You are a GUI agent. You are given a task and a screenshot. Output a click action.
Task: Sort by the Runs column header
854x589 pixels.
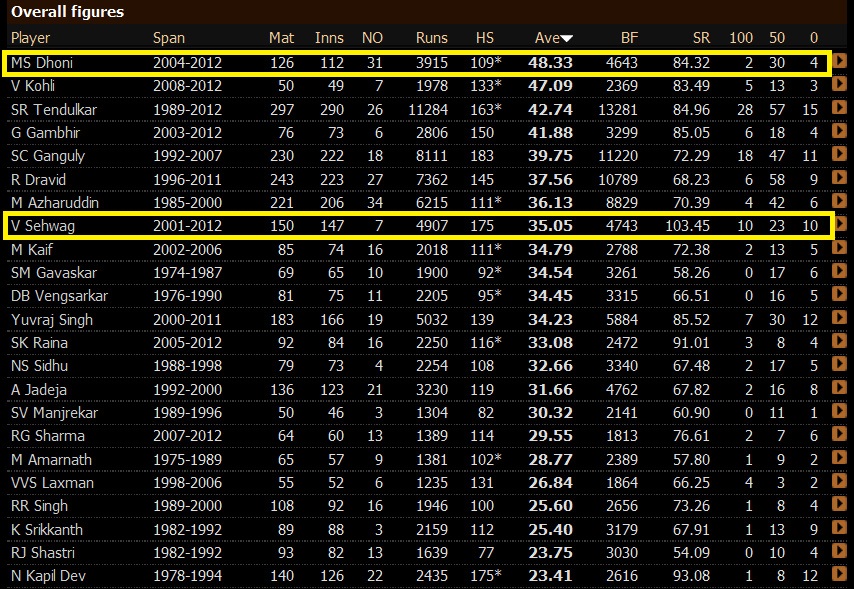click(431, 38)
